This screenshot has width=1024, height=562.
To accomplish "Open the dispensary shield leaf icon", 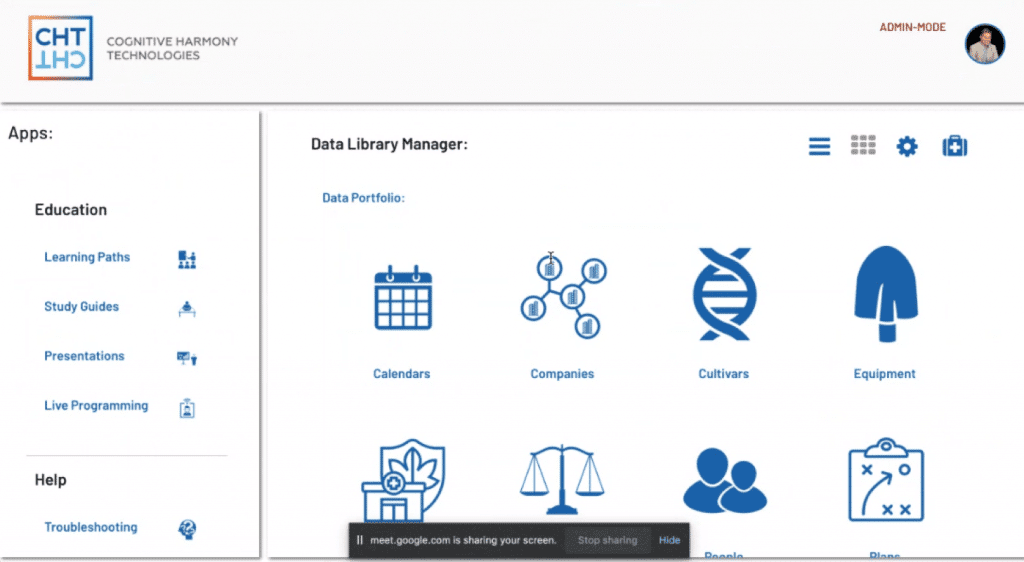I will (401, 480).
